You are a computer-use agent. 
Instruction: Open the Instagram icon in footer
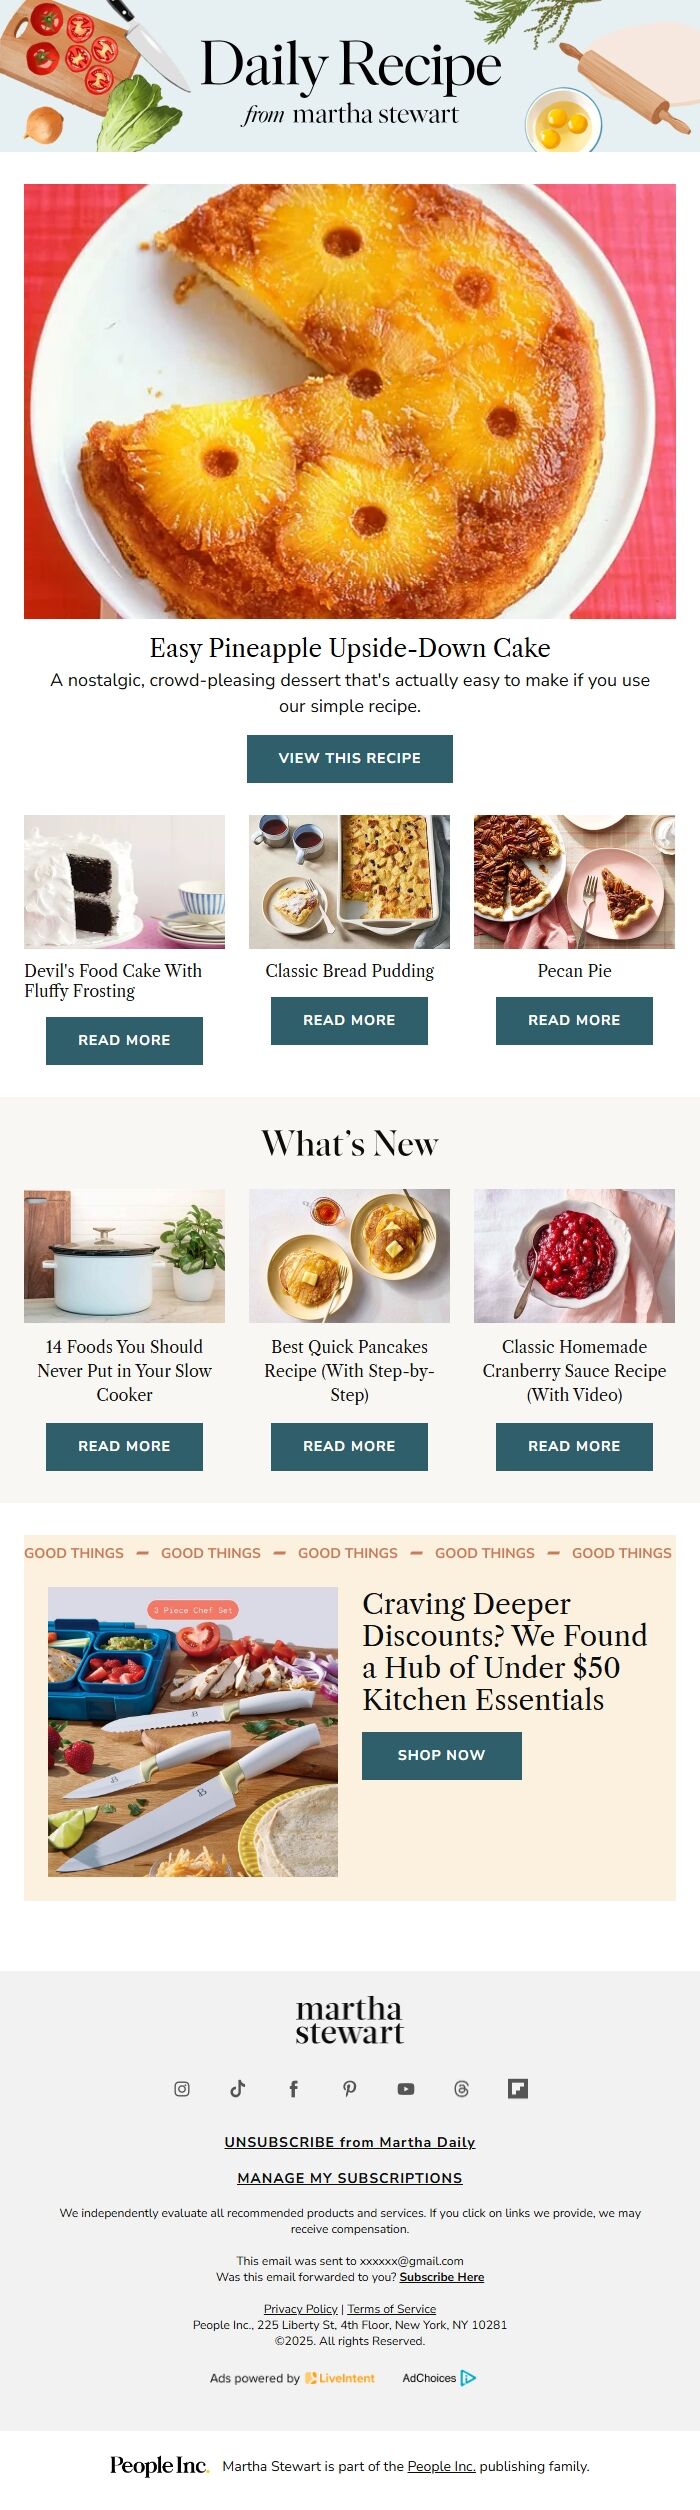click(x=182, y=2088)
